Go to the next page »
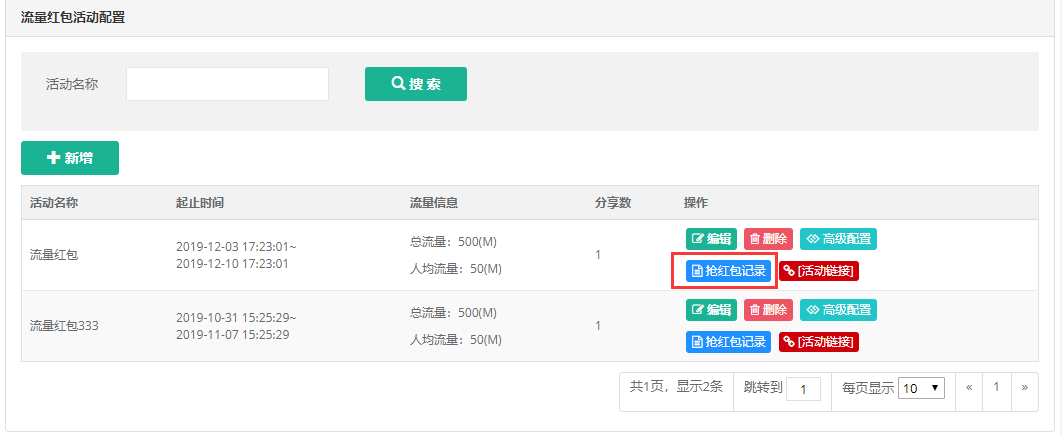Image resolution: width=1062 pixels, height=437 pixels. [1025, 388]
